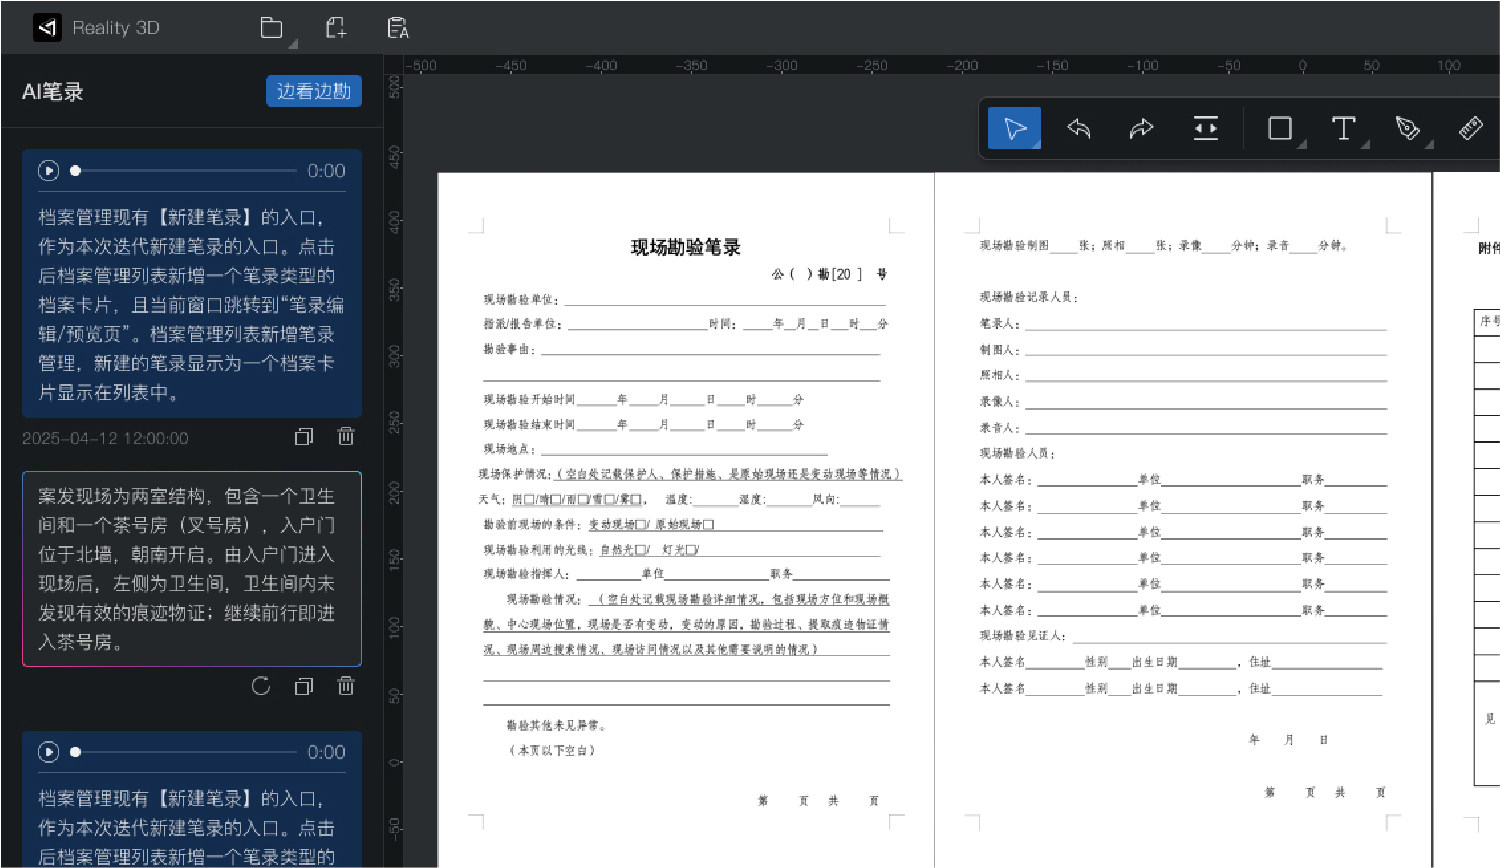Click the first audio progress slider handle

[x=75, y=171]
